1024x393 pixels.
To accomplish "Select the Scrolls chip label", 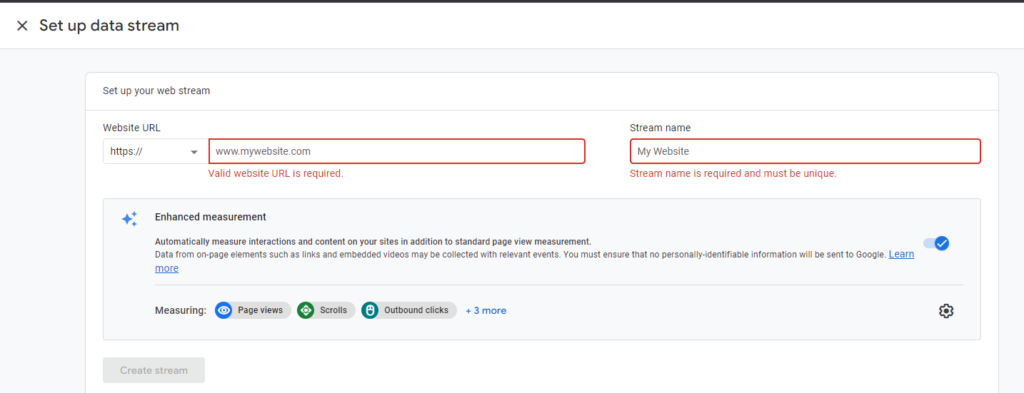I will [334, 311].
